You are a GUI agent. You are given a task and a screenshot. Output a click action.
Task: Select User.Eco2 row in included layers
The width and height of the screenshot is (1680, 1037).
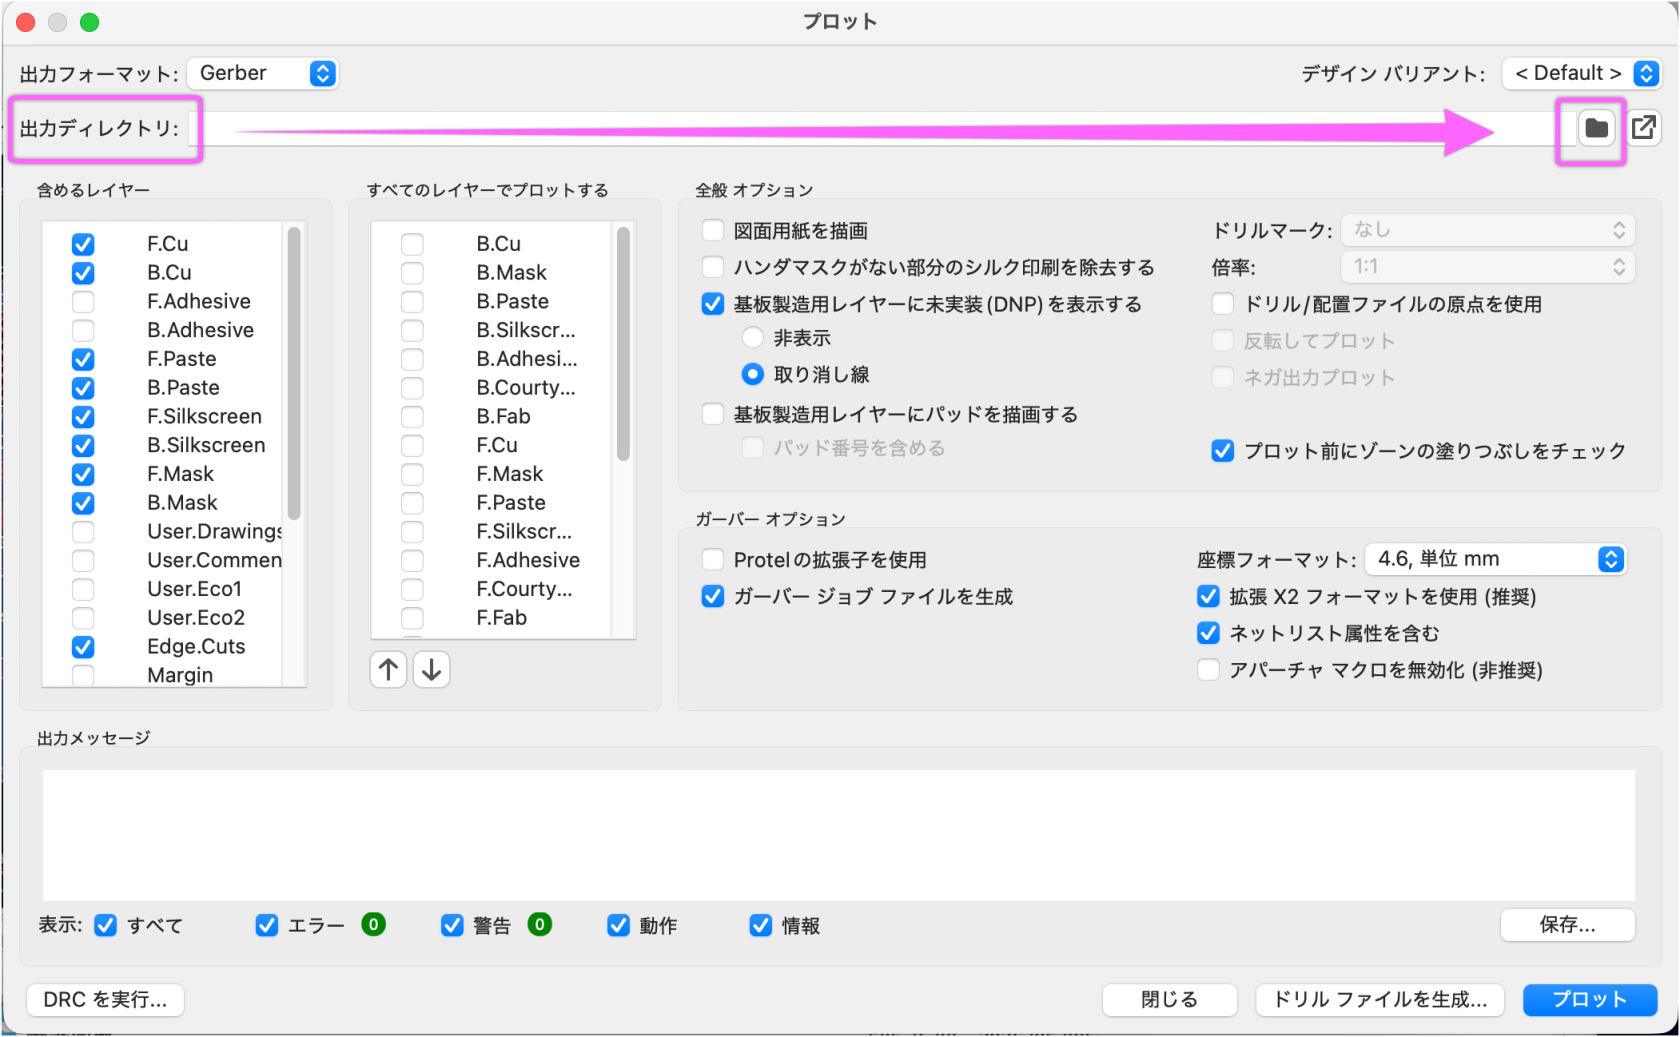click(163, 618)
